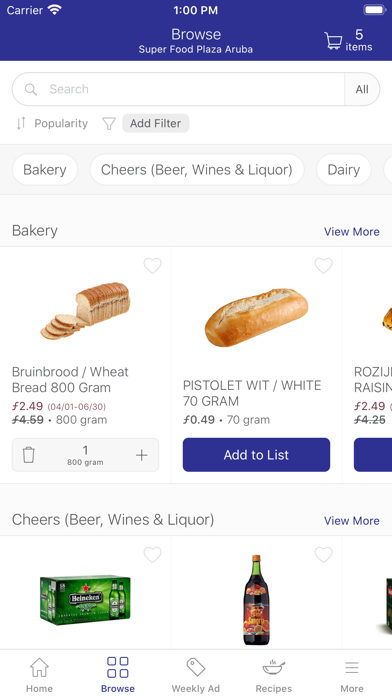Image resolution: width=392 pixels, height=696 pixels.
Task: Favorite the Bruinbrood Wheat Bread heart
Action: click(x=152, y=266)
